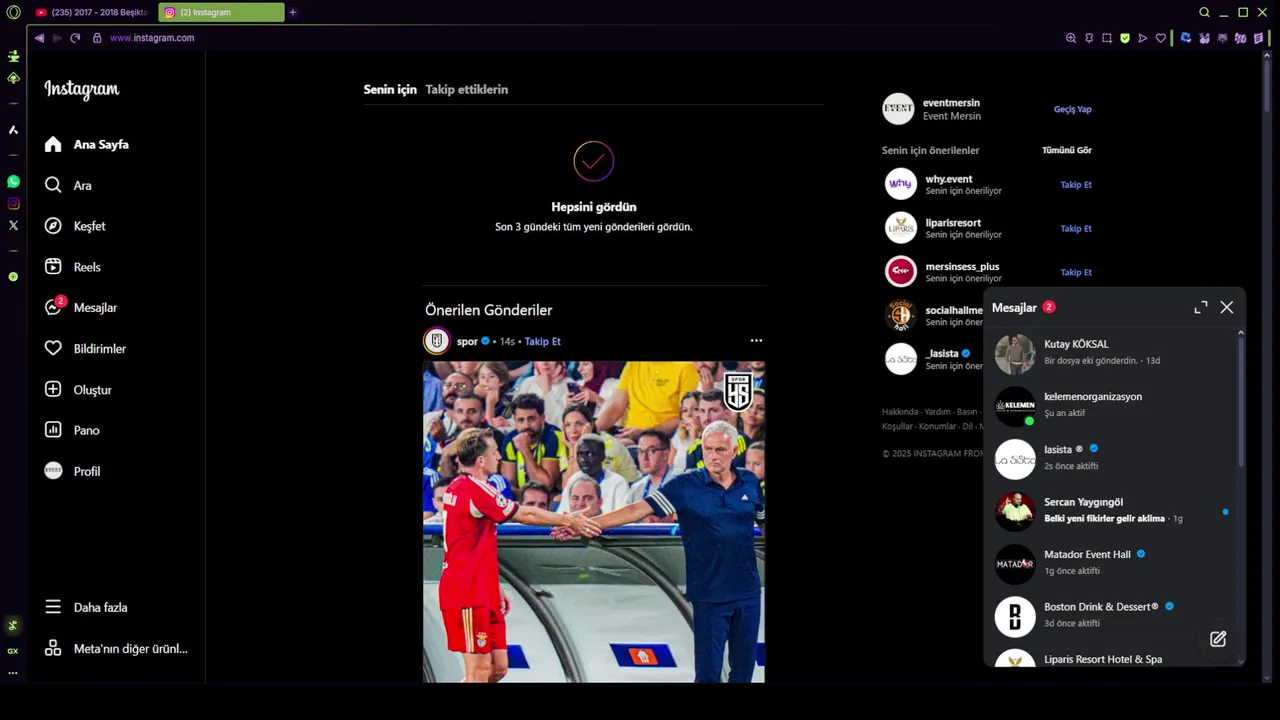Open a new tab with the plus button
The width and height of the screenshot is (1280, 720).
[x=293, y=12]
